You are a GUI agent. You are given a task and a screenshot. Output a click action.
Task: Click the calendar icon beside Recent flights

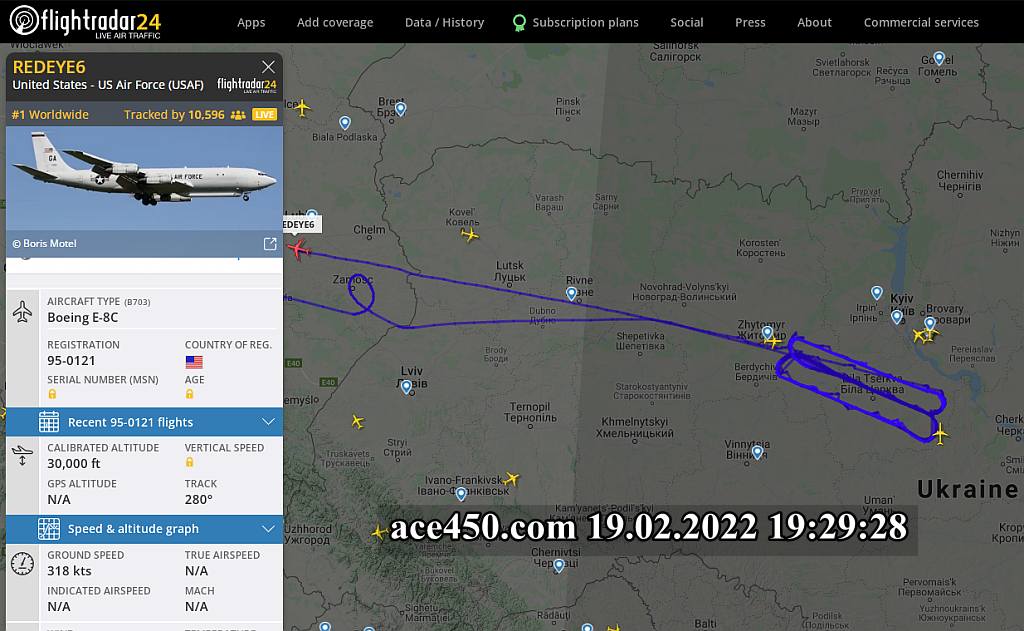tap(49, 422)
